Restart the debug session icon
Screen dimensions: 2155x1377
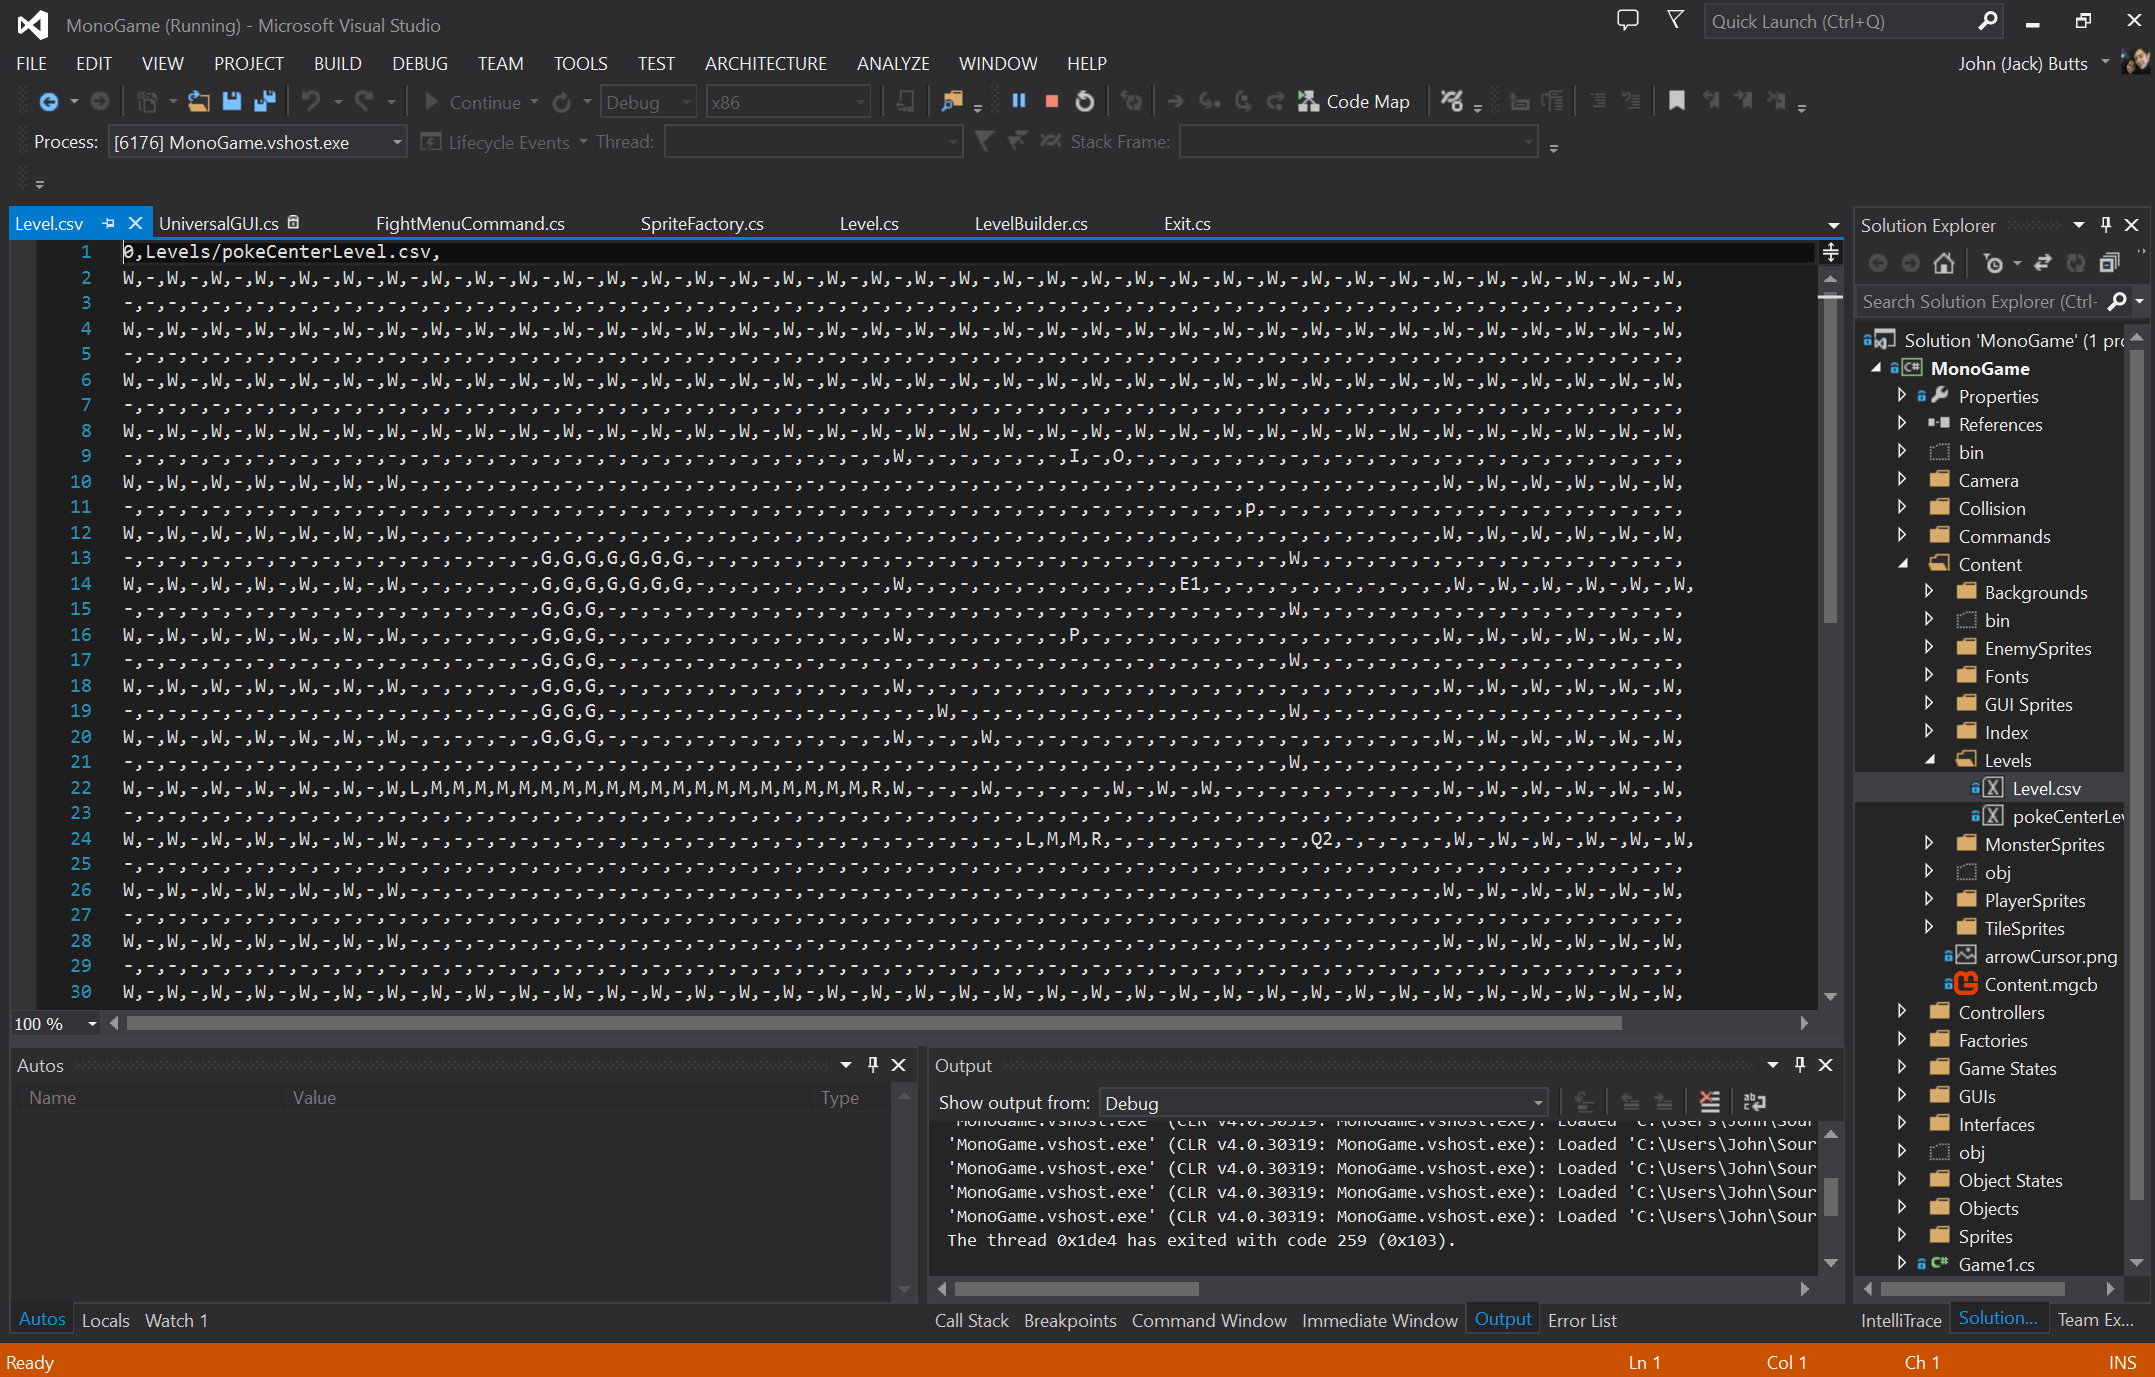(1085, 101)
